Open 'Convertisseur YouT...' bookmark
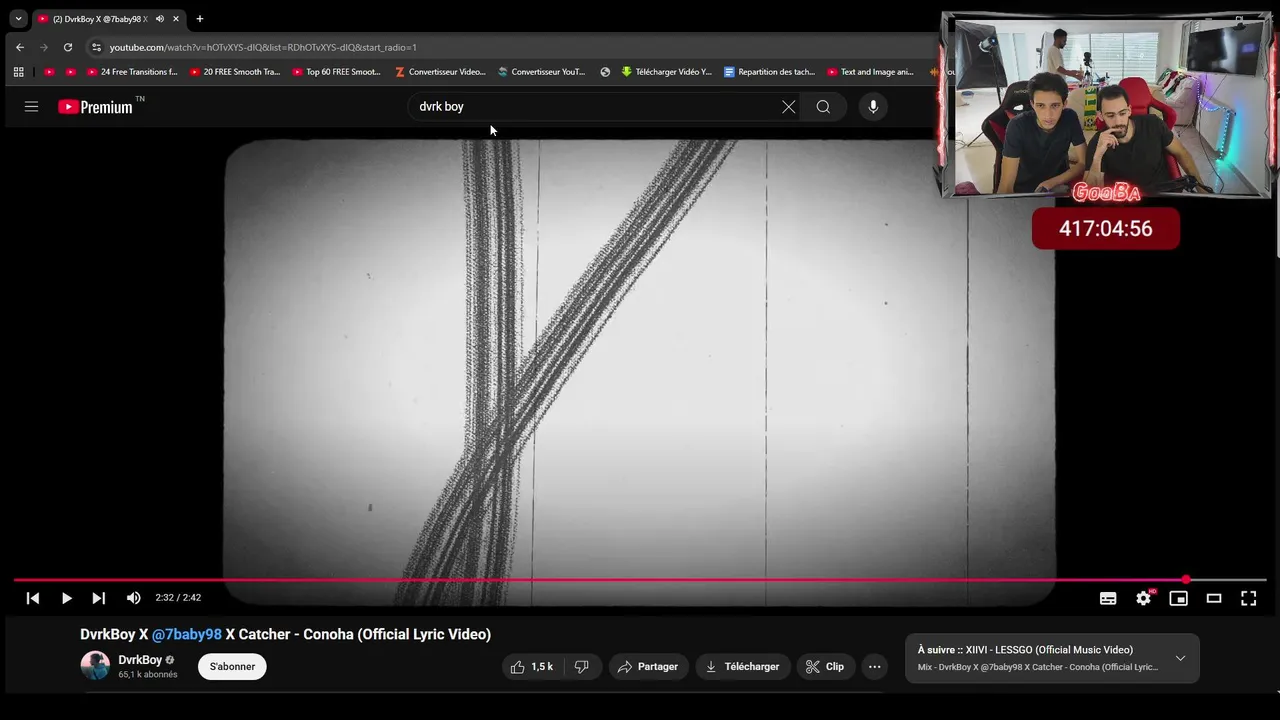Image resolution: width=1280 pixels, height=720 pixels. click(x=542, y=72)
